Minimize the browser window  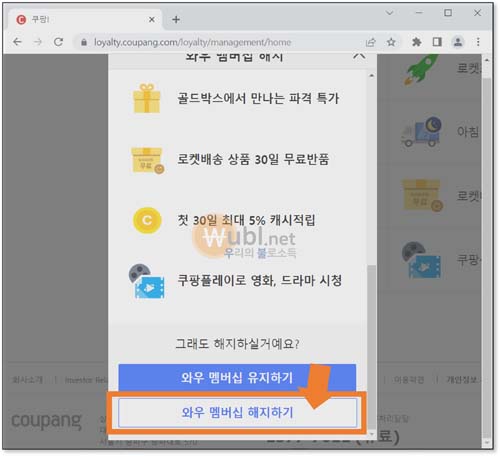[x=419, y=13]
